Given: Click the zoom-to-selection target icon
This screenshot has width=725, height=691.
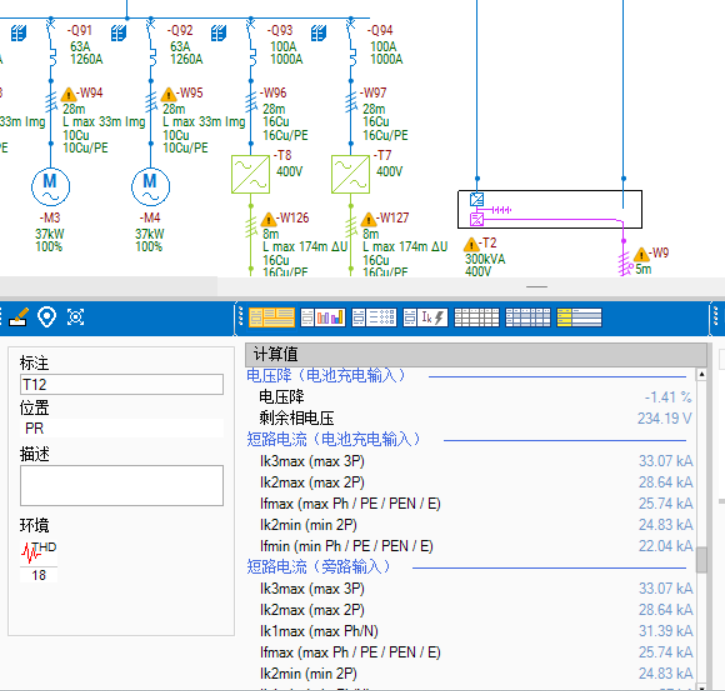Looking at the screenshot, I should coord(75,317).
